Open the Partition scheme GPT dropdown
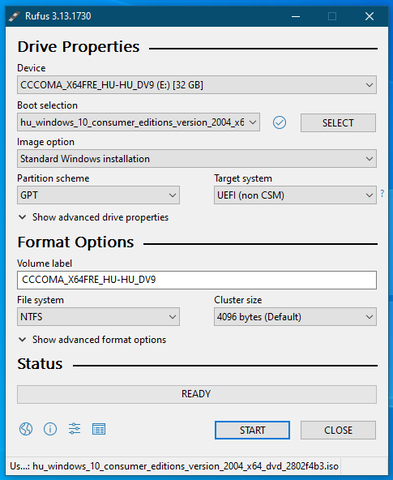393x480 pixels. tap(98, 195)
